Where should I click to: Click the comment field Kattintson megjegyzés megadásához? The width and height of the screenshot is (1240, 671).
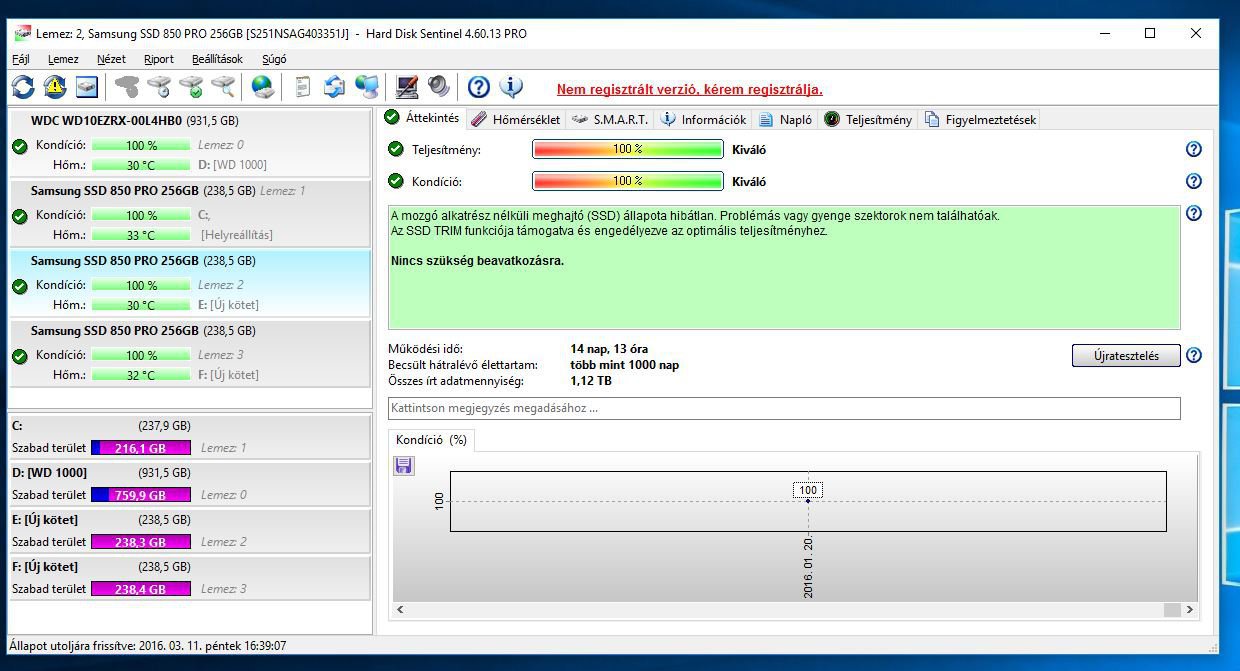(784, 408)
